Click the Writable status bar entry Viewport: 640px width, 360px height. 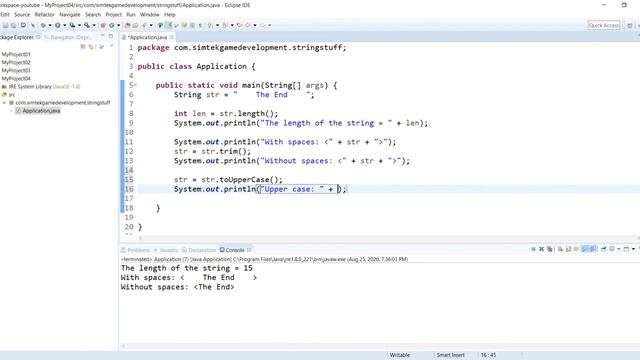tap(400, 355)
